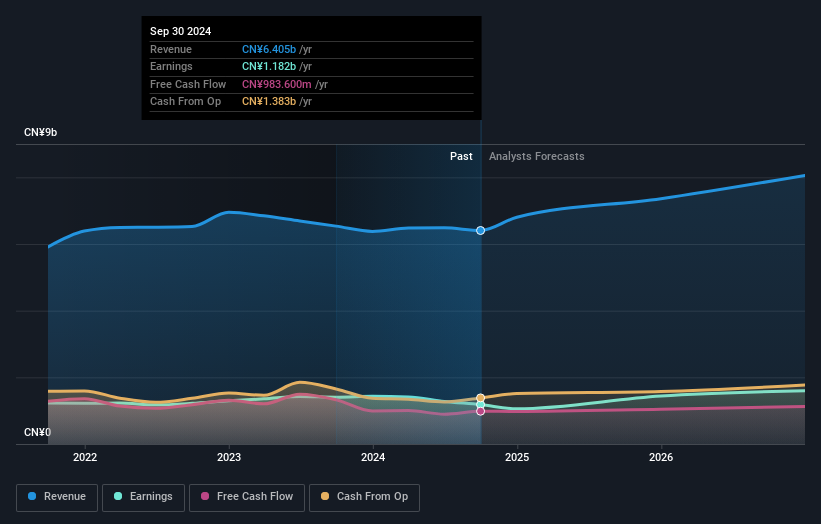Click the orange Cash From Op data point
The height and width of the screenshot is (524, 821).
pyautogui.click(x=481, y=398)
